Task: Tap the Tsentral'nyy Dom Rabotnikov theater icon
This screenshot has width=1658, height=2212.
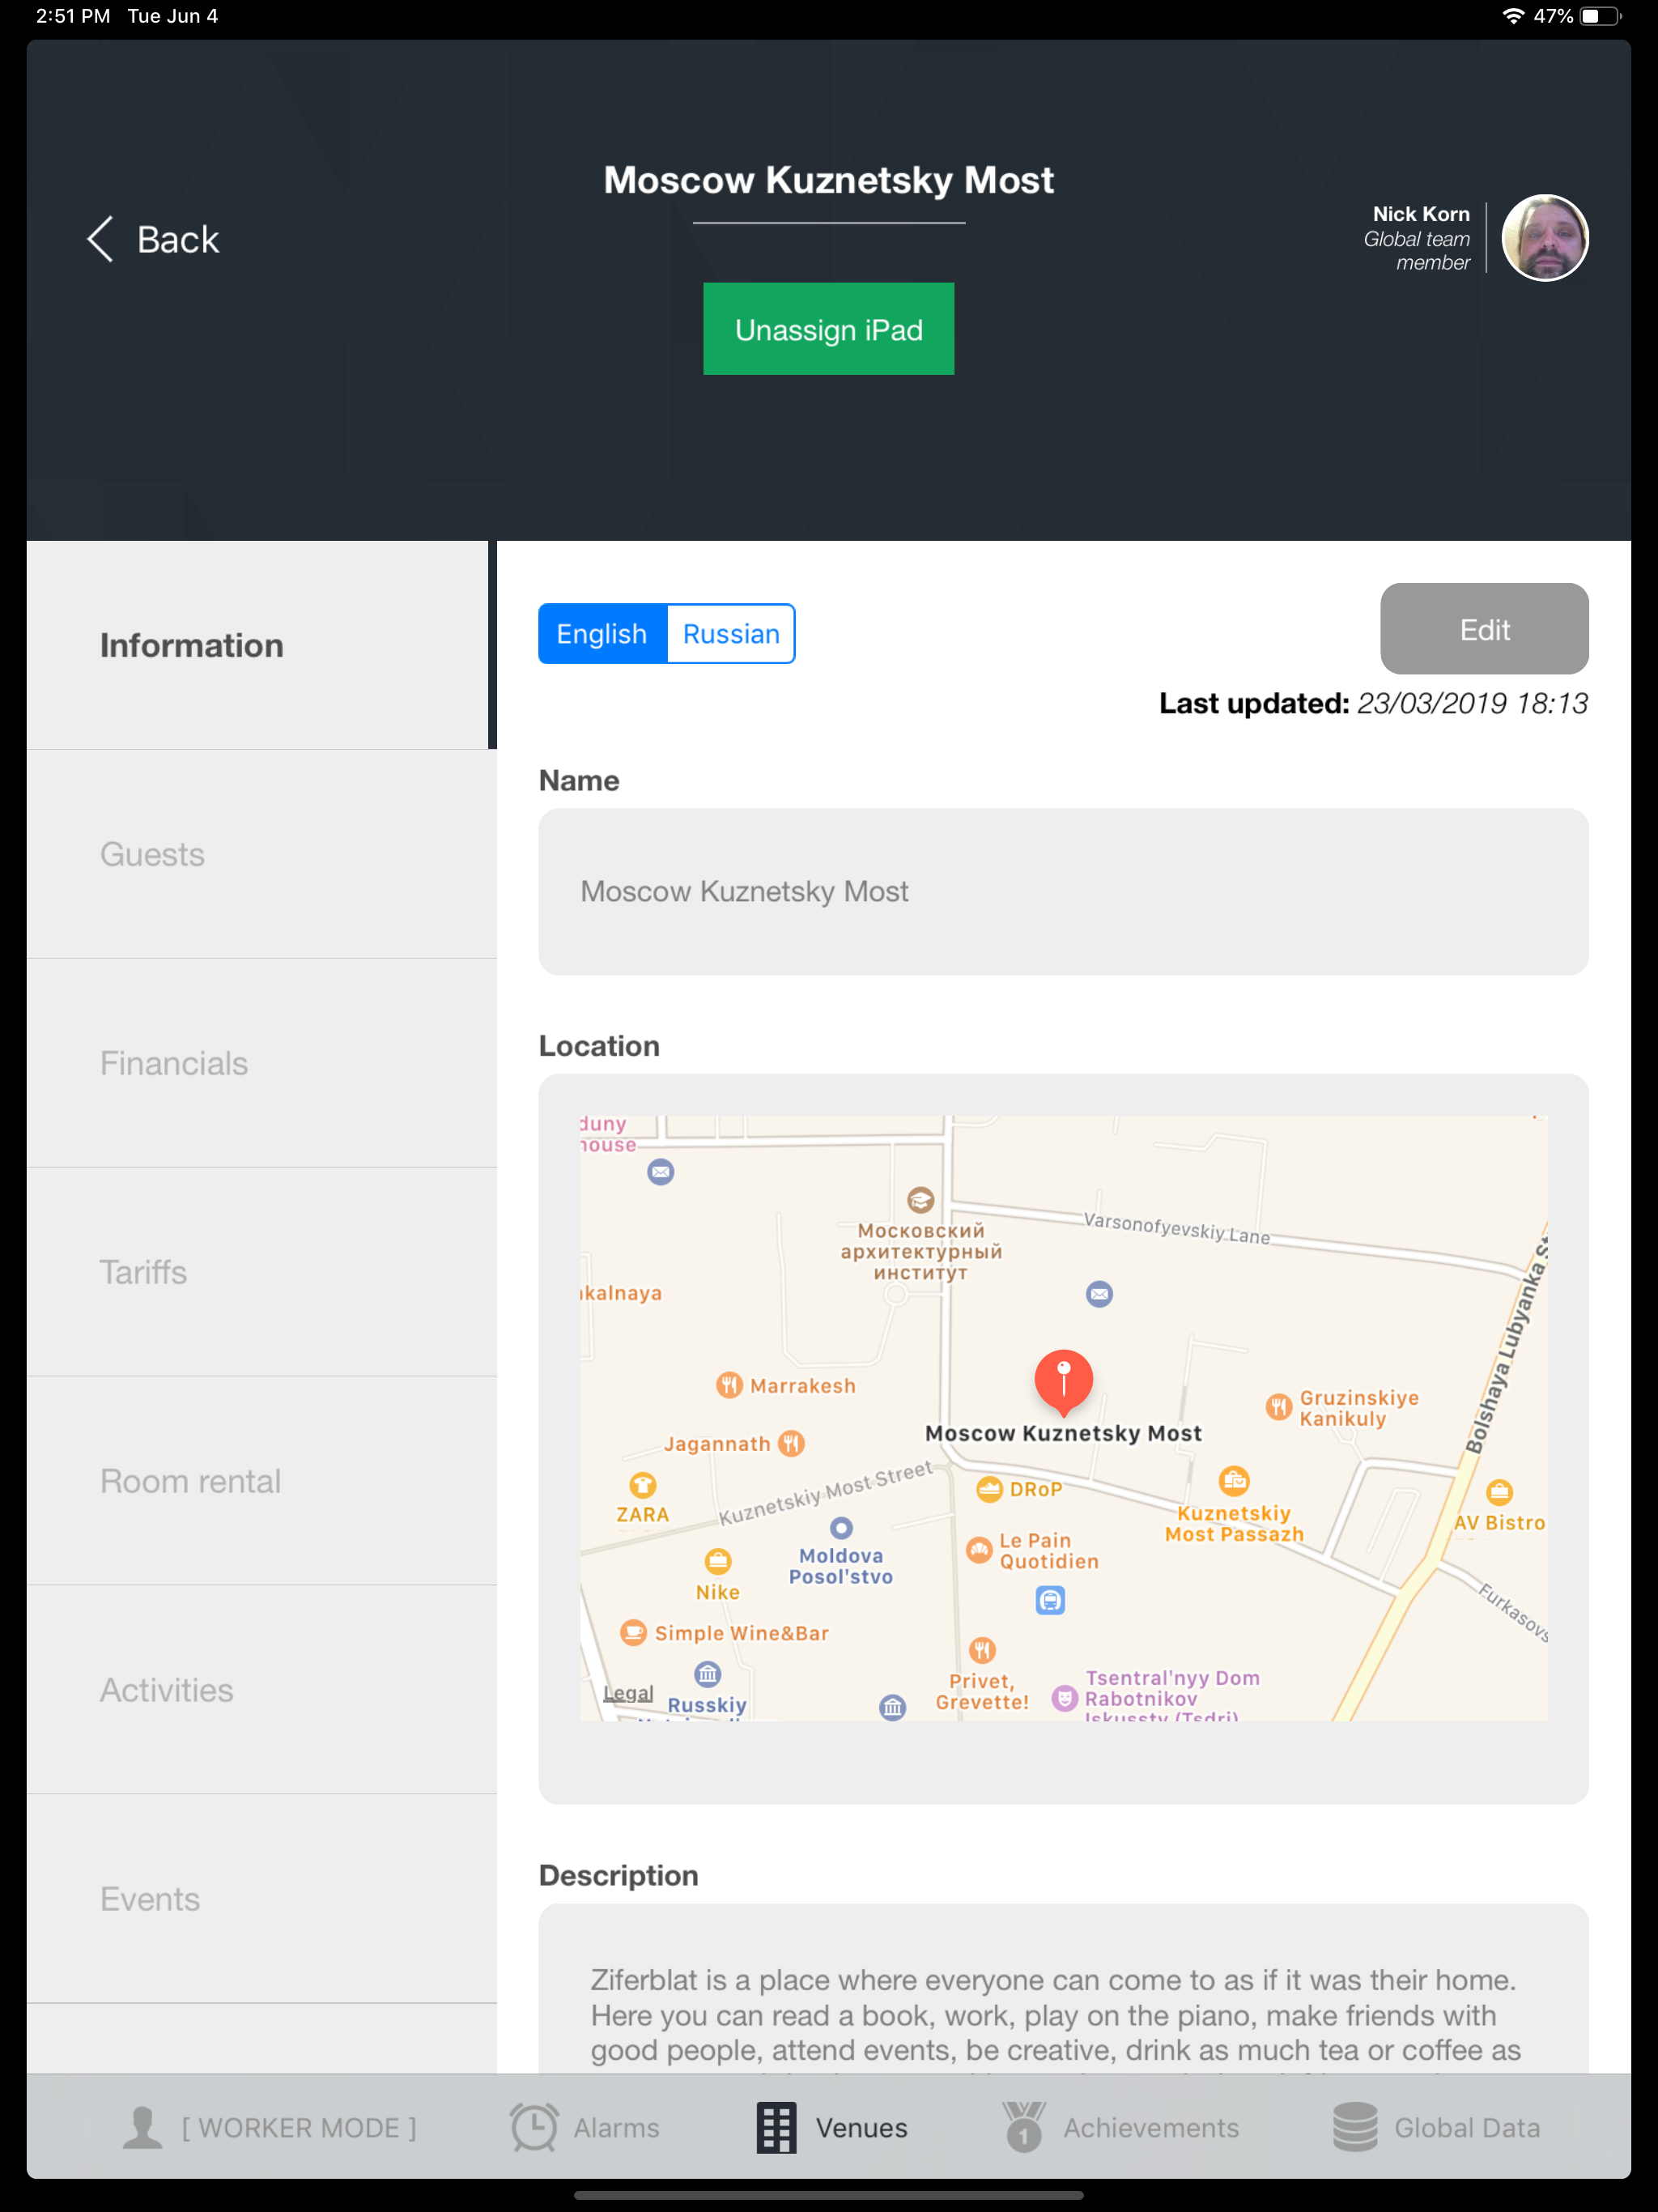Action: pos(1065,1698)
